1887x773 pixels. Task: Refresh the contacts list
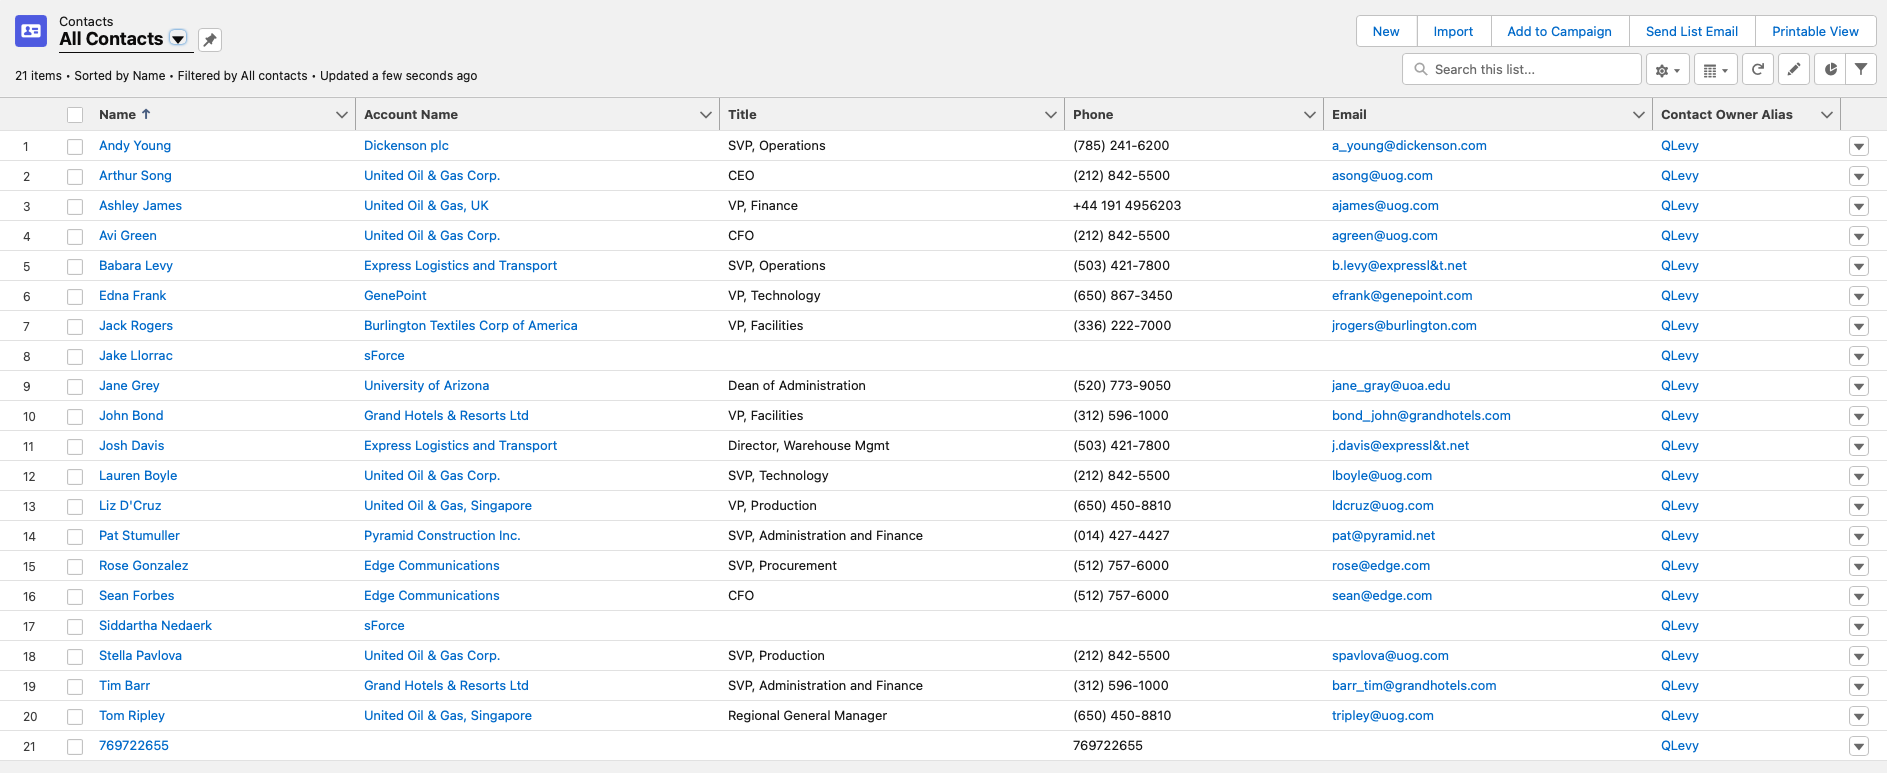tap(1757, 69)
